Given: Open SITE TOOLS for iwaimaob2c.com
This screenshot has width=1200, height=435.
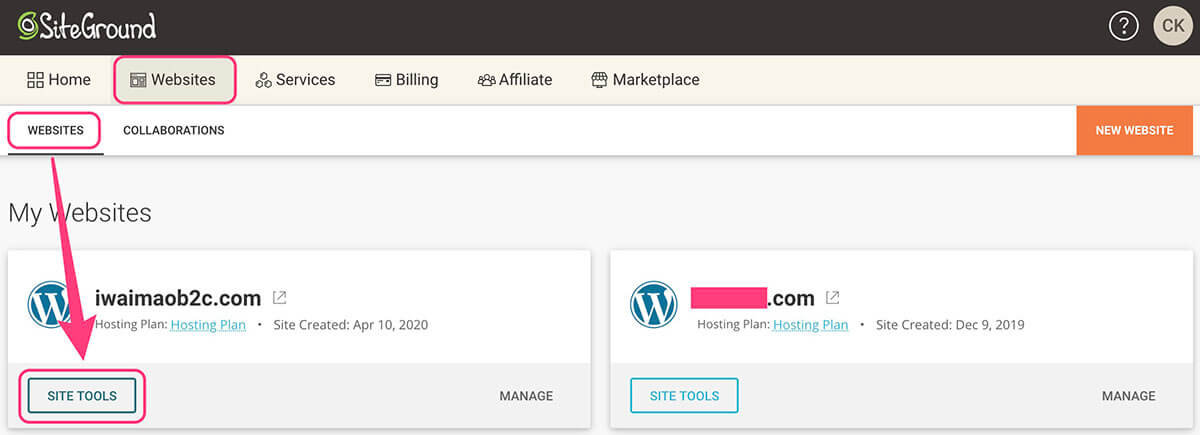Looking at the screenshot, I should pos(82,396).
